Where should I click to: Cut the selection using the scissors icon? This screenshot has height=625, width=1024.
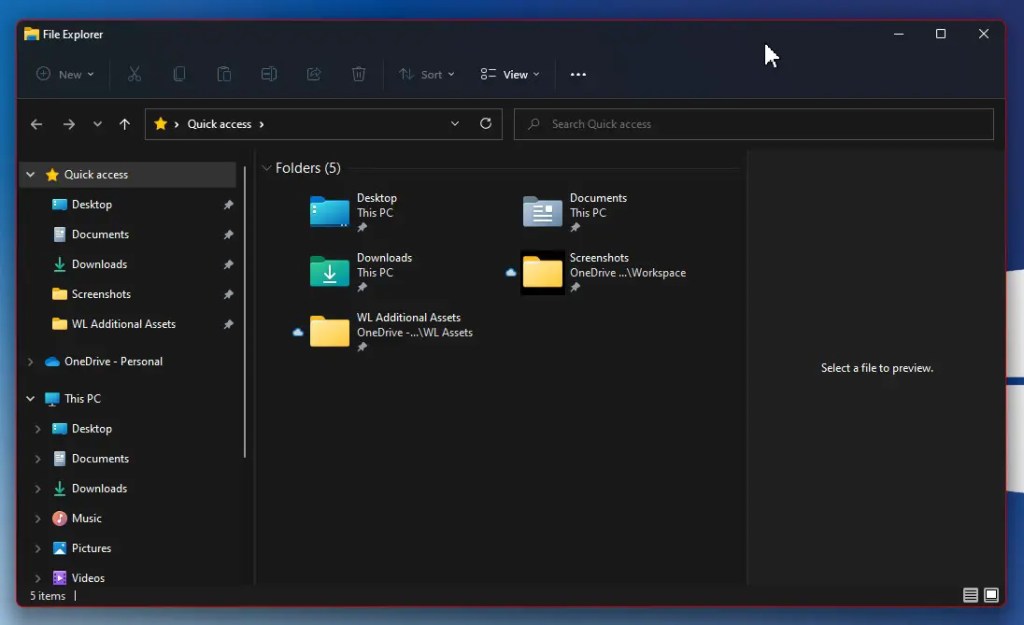tap(135, 74)
